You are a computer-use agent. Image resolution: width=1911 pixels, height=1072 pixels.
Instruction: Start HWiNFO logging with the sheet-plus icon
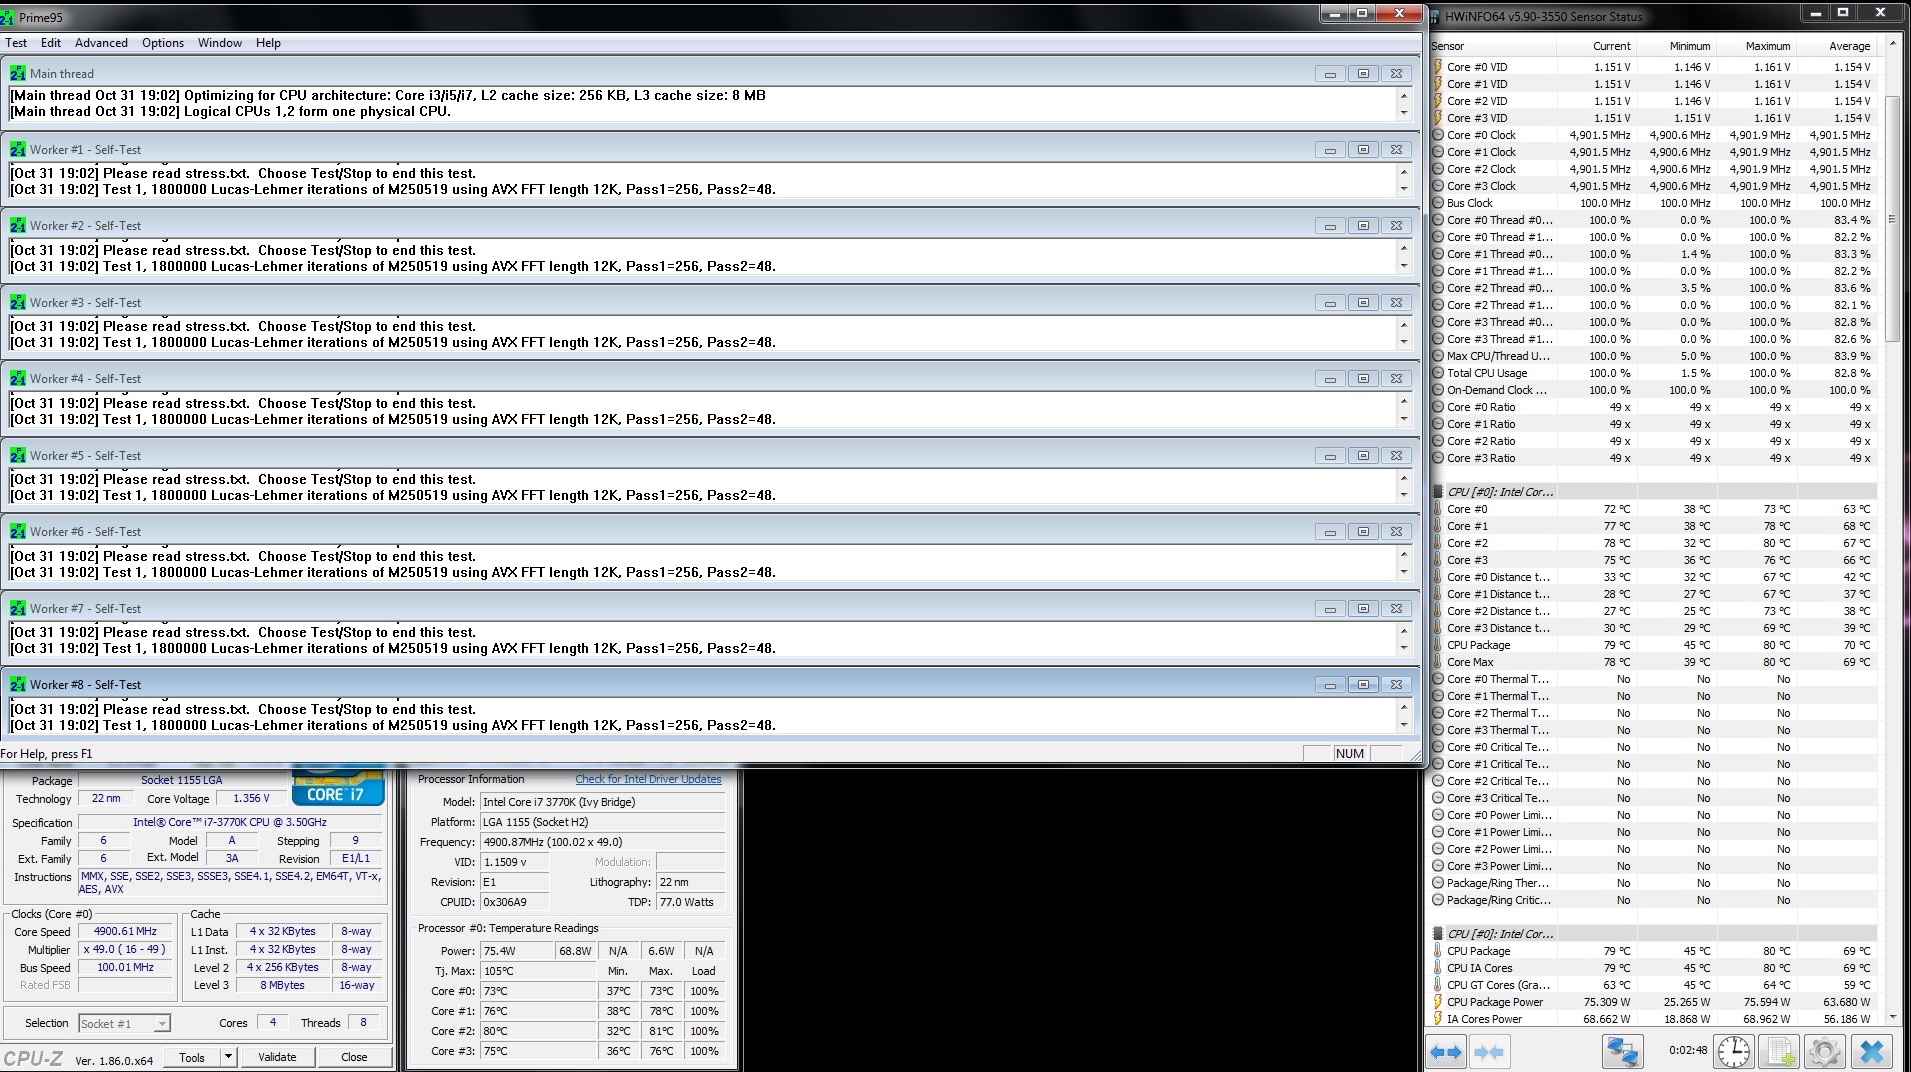[x=1780, y=1052]
